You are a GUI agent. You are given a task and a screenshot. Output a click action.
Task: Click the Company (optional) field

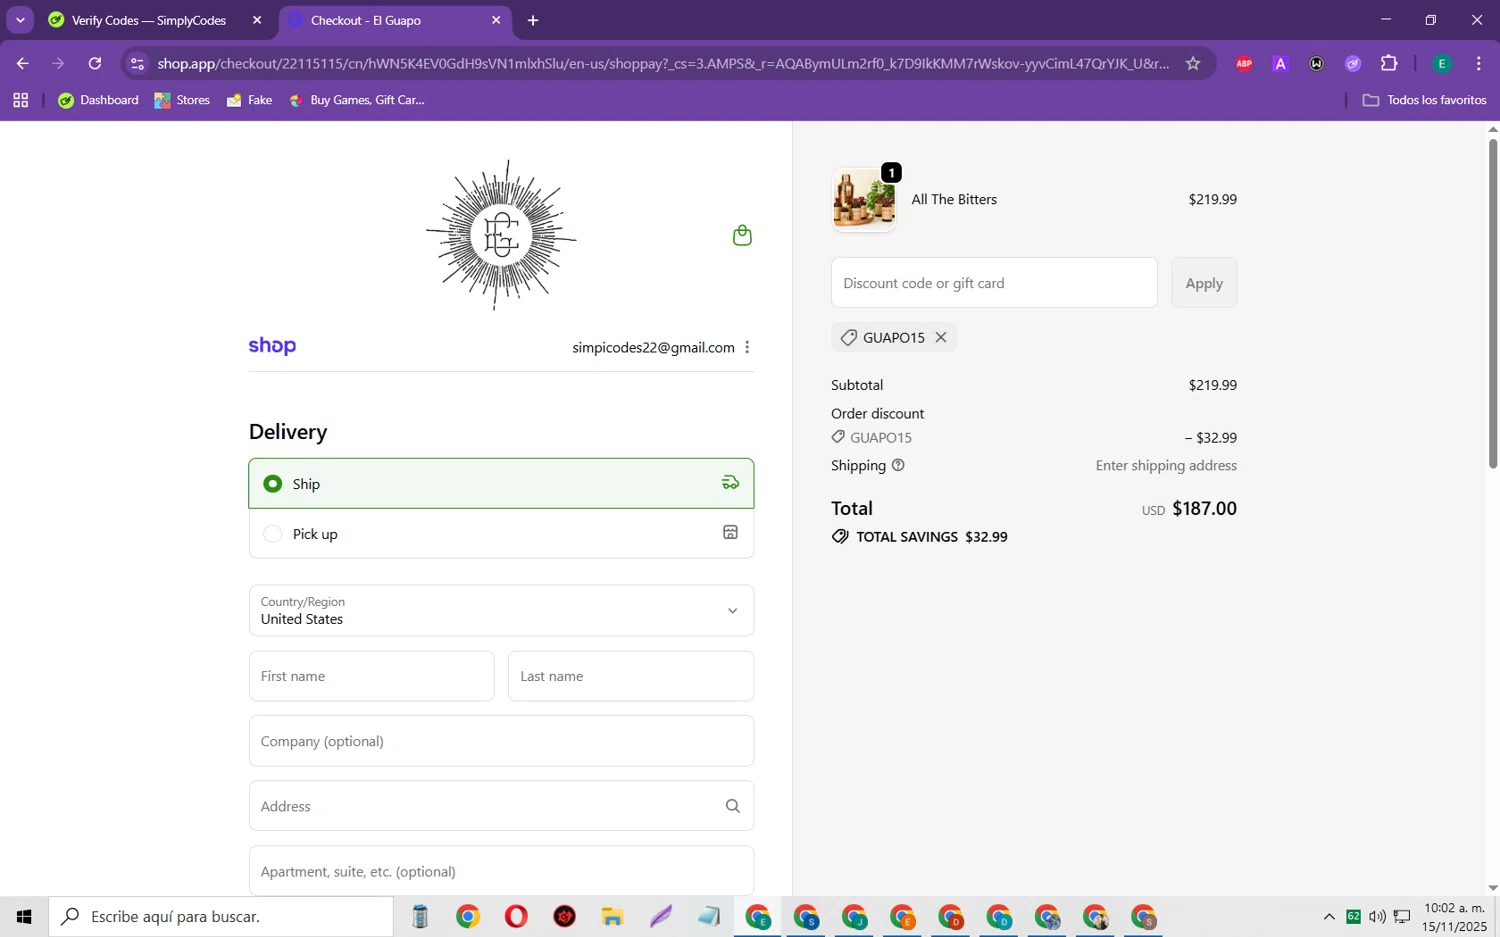(501, 741)
